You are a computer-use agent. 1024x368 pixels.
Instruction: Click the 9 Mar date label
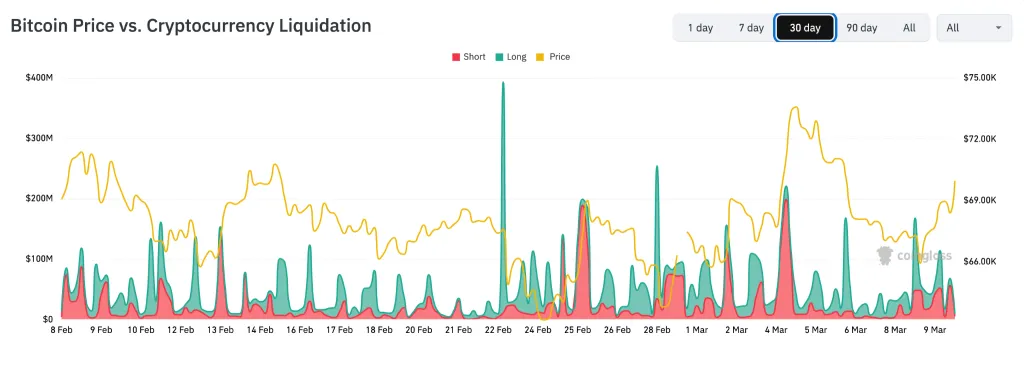[x=935, y=330]
